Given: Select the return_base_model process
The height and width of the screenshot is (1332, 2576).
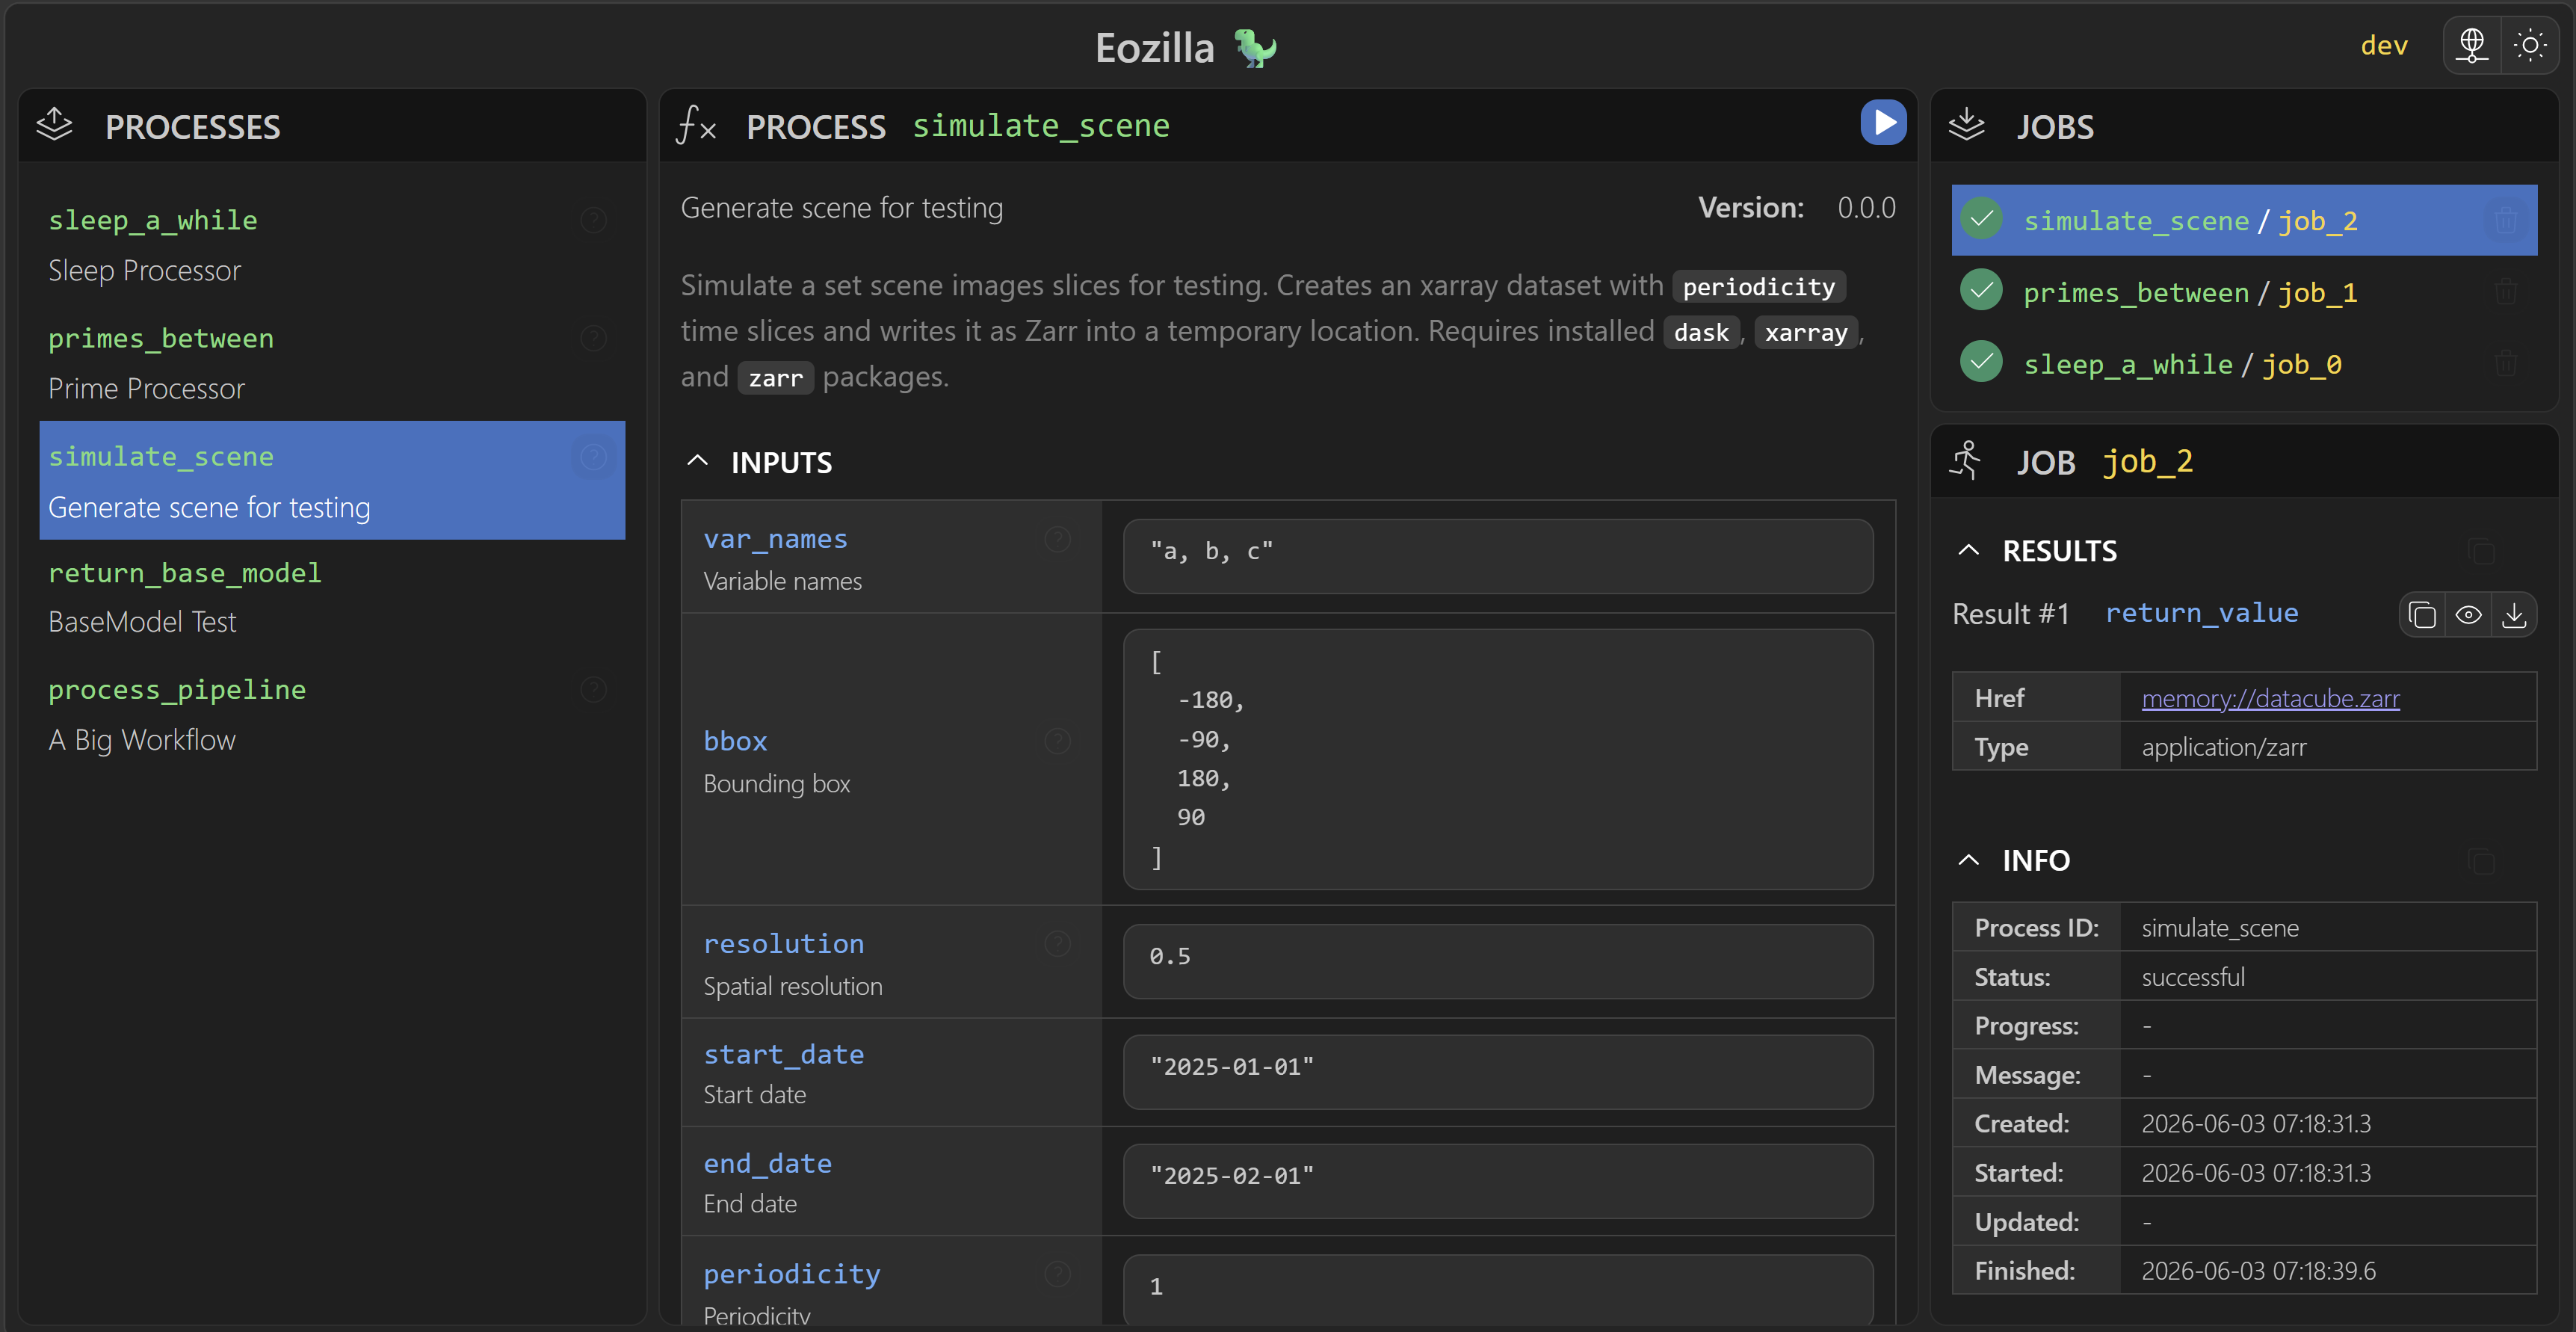Looking at the screenshot, I should coord(332,597).
